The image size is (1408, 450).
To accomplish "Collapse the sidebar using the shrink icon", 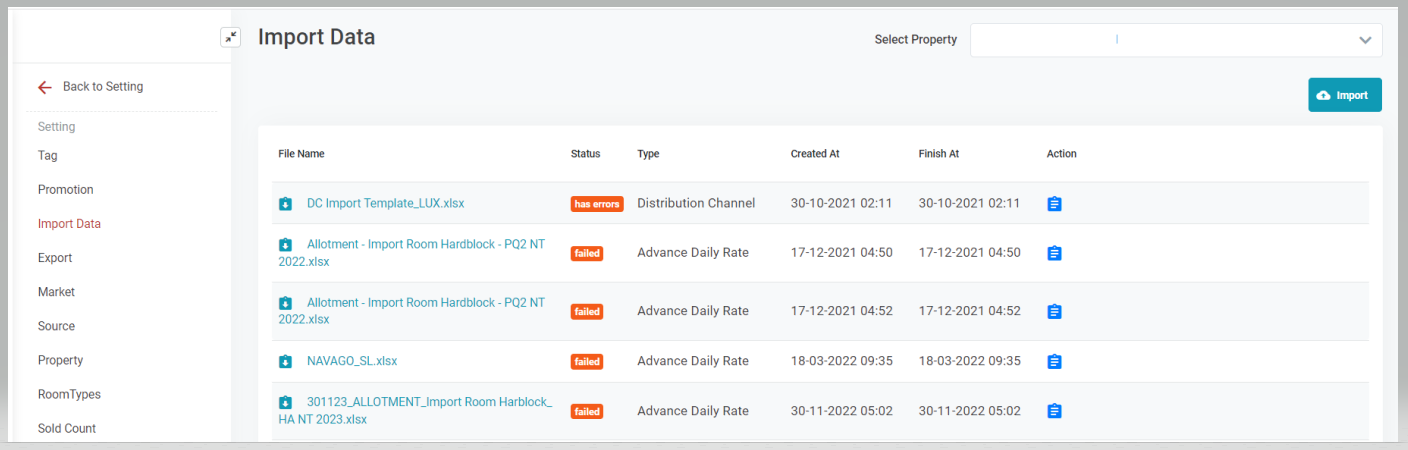I will click(x=230, y=37).
